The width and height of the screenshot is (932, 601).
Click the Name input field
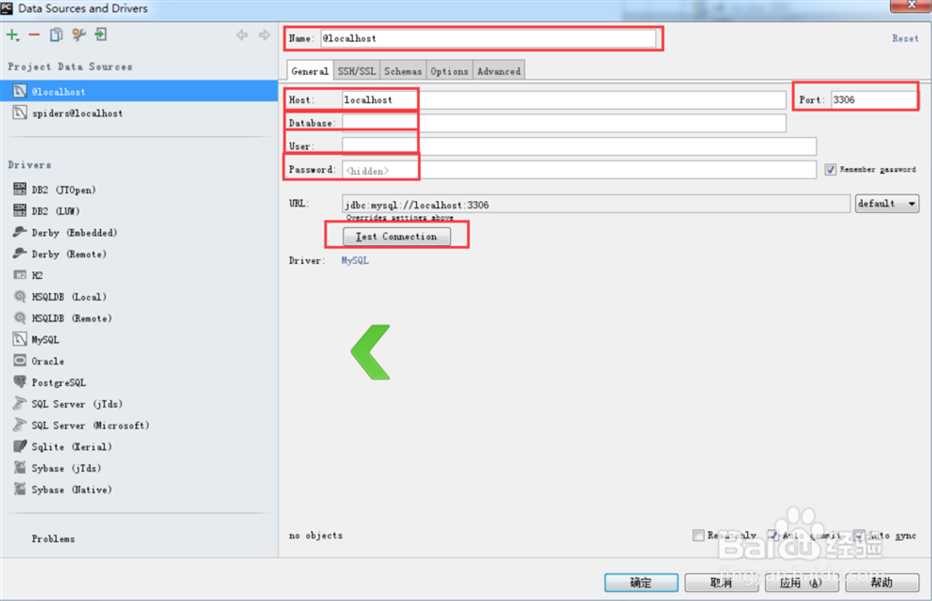coord(488,38)
